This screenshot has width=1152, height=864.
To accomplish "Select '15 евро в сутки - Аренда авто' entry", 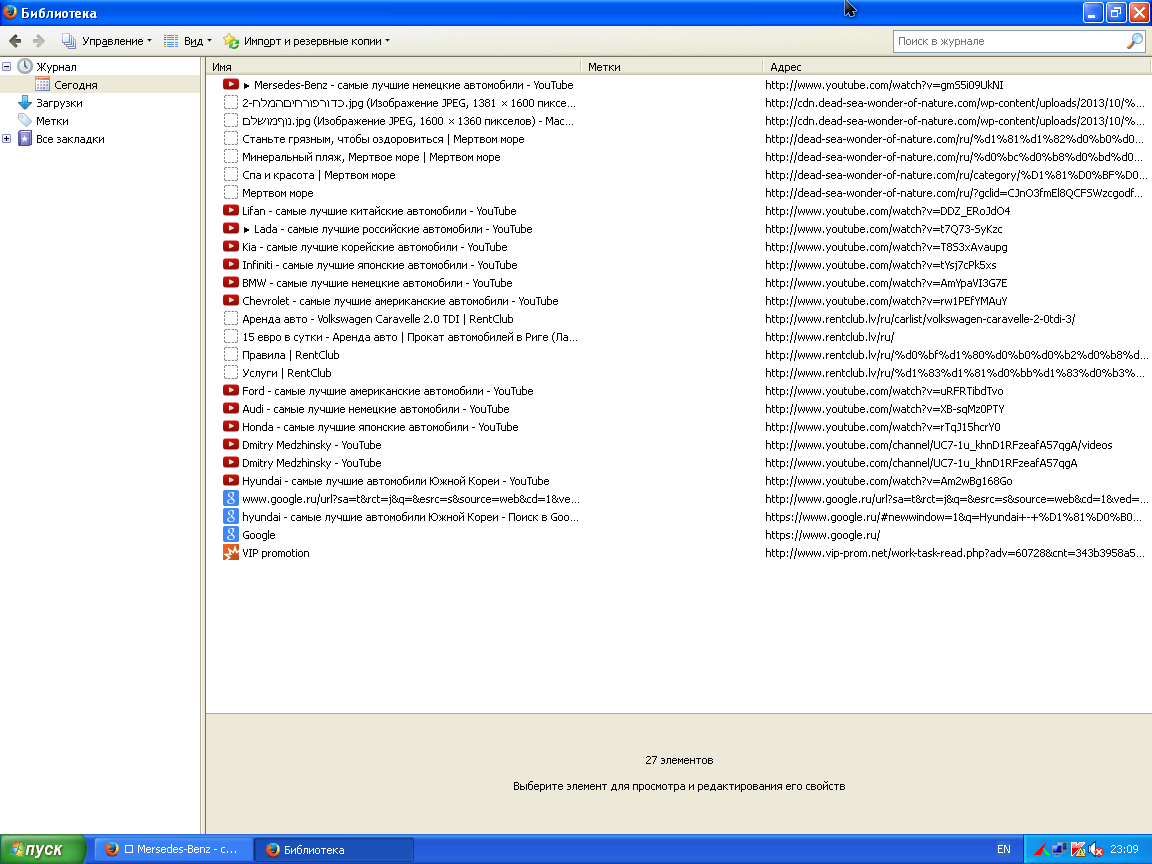I will 410,336.
